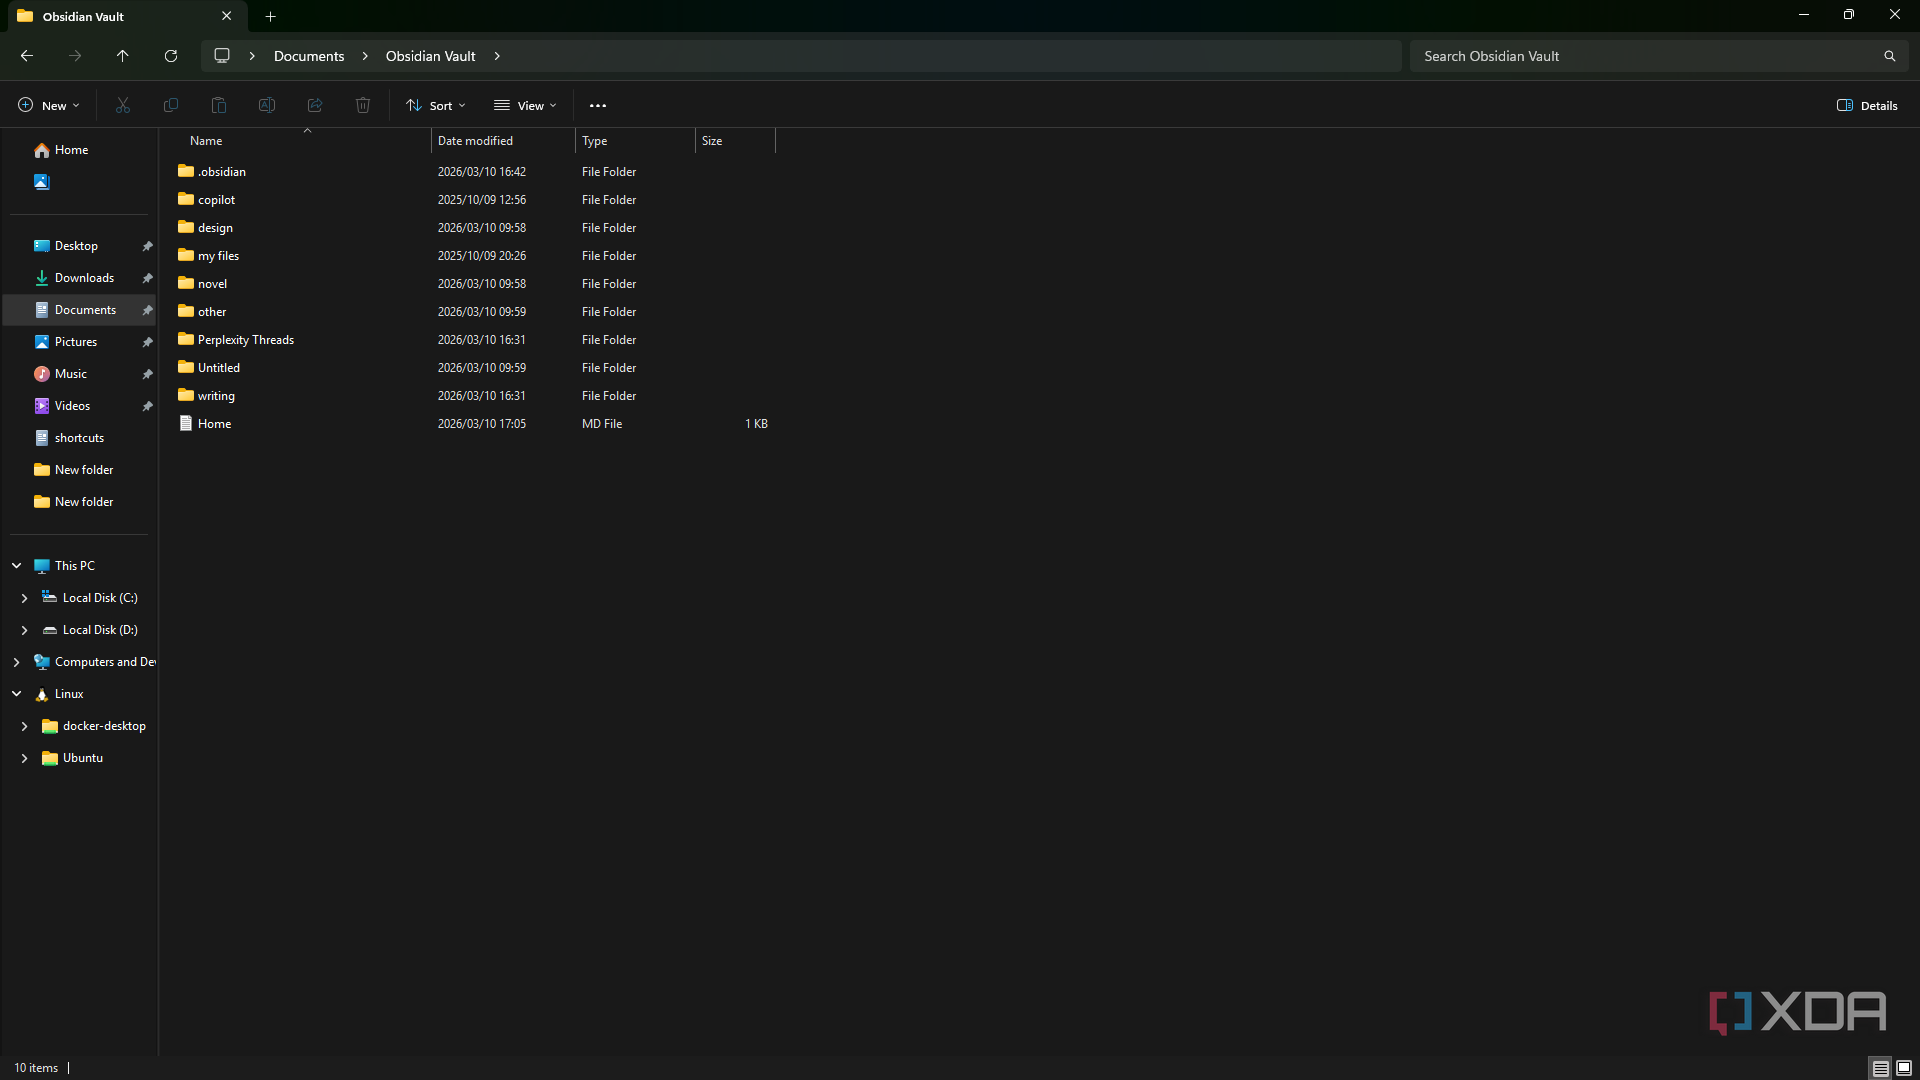
Task: Expand the Ubuntu tree node
Action: 24,758
